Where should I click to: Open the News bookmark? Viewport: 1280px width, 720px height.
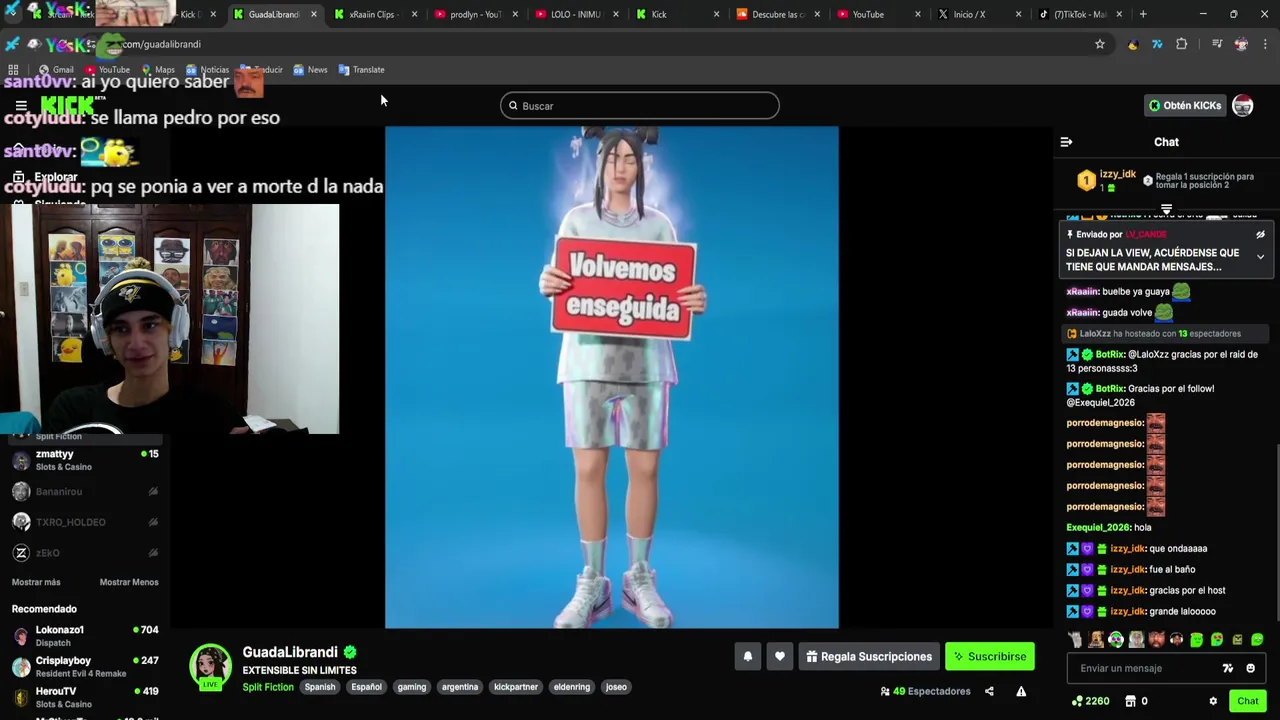pos(310,70)
